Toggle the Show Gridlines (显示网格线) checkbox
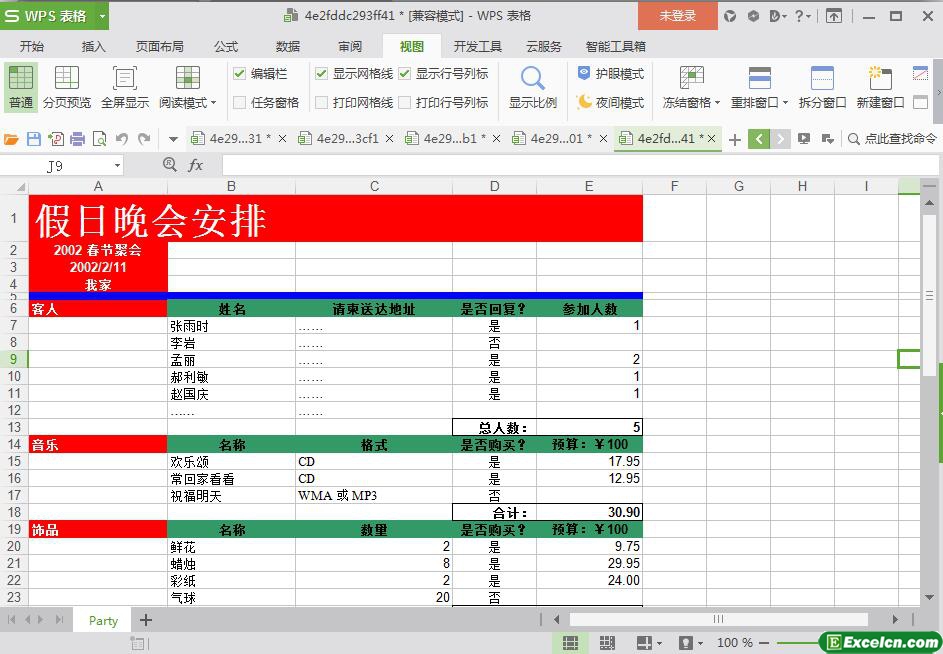943x654 pixels. pos(322,74)
